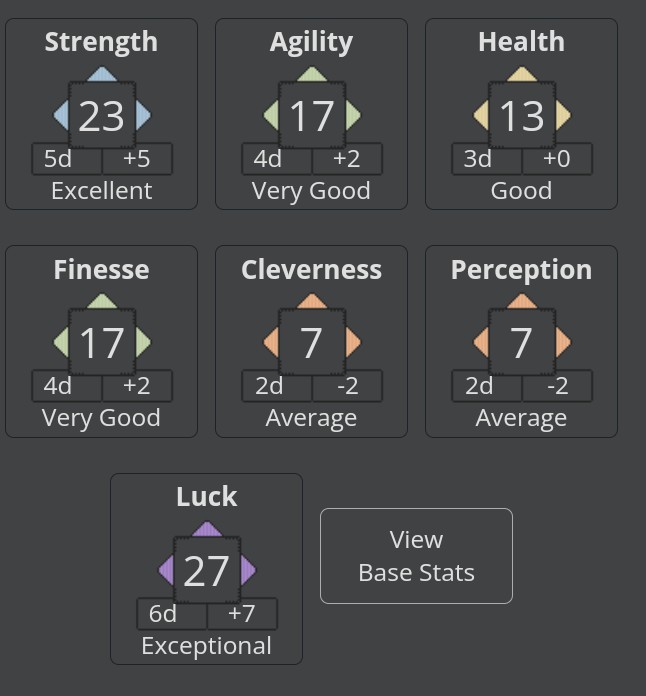646x696 pixels.
Task: Click the Luck +7 modifier box
Action: coord(242,614)
